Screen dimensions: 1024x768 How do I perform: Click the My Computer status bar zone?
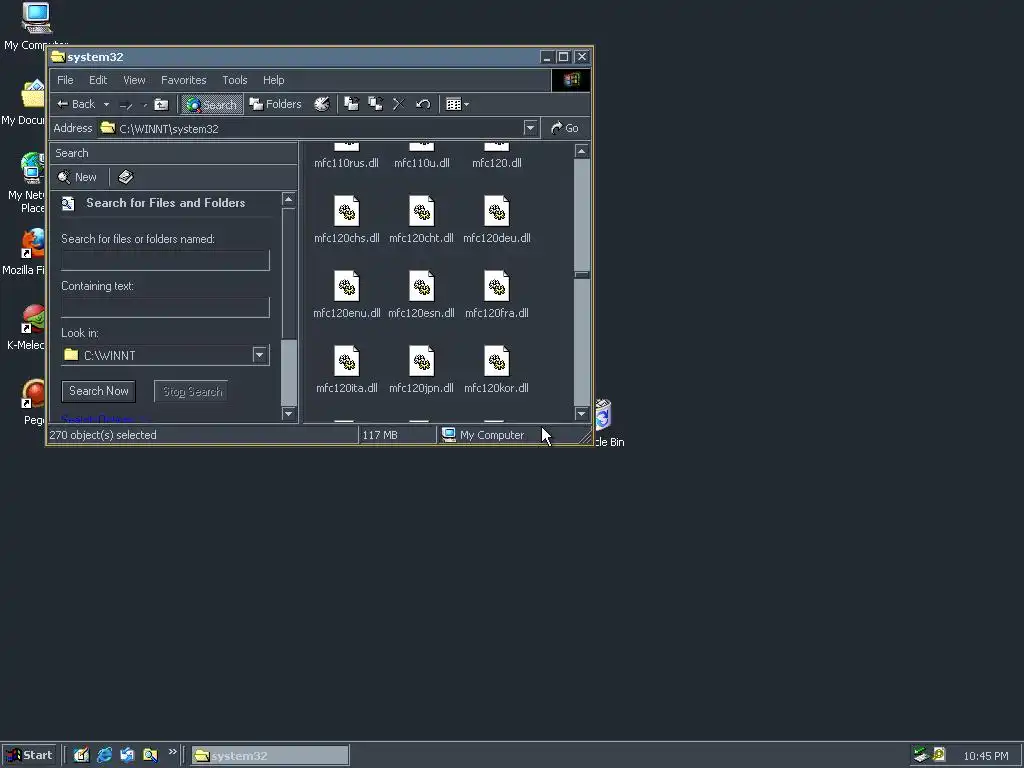point(483,435)
